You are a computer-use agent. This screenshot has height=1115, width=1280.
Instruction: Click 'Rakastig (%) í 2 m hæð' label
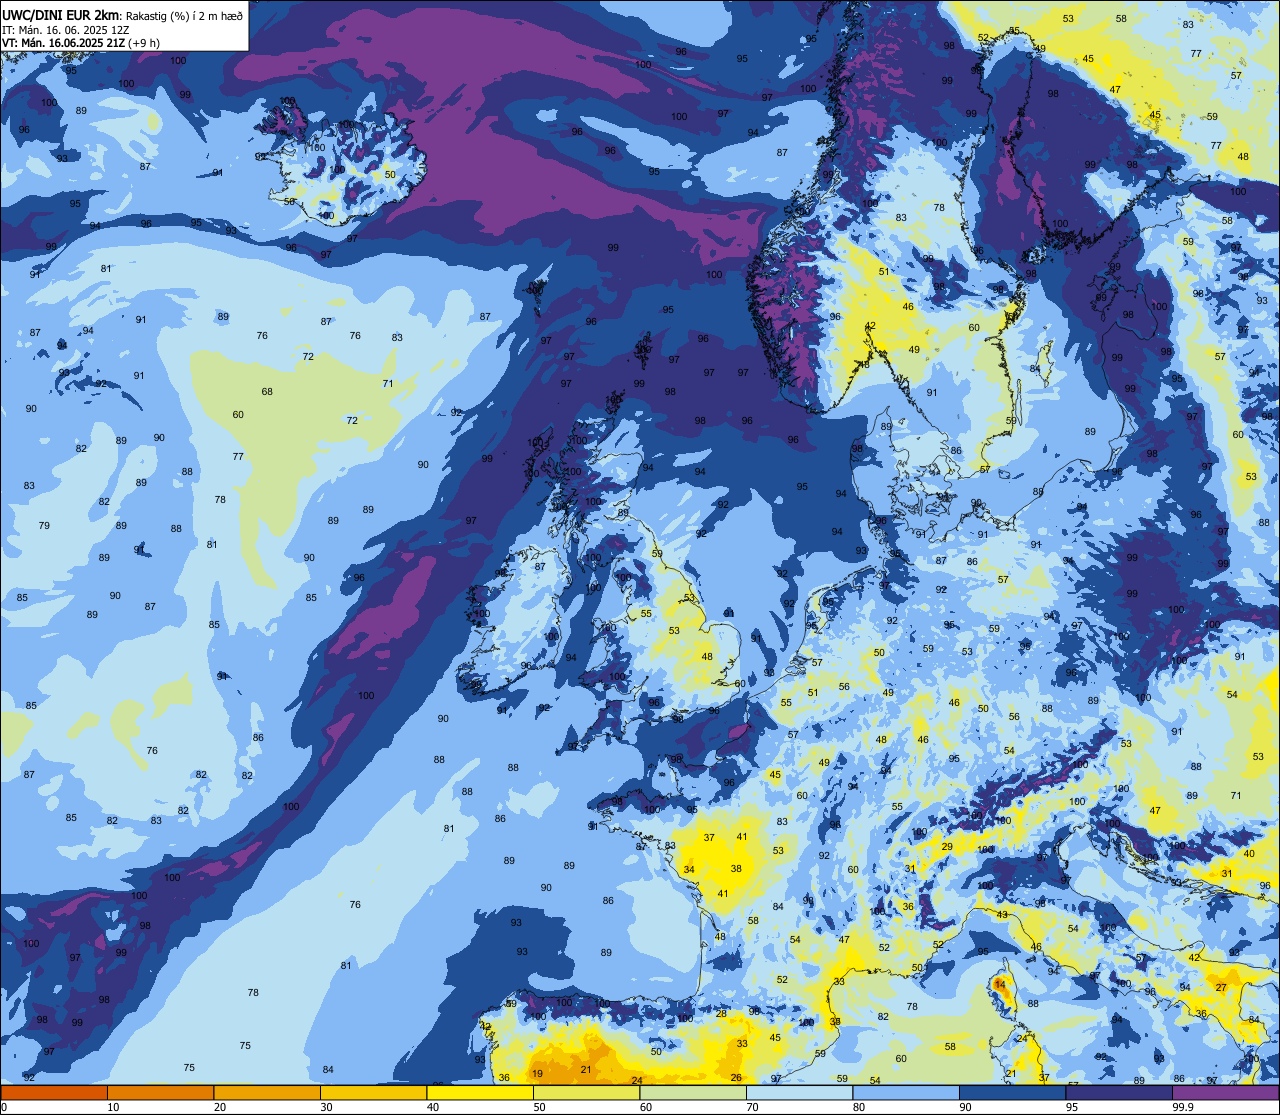click(184, 14)
